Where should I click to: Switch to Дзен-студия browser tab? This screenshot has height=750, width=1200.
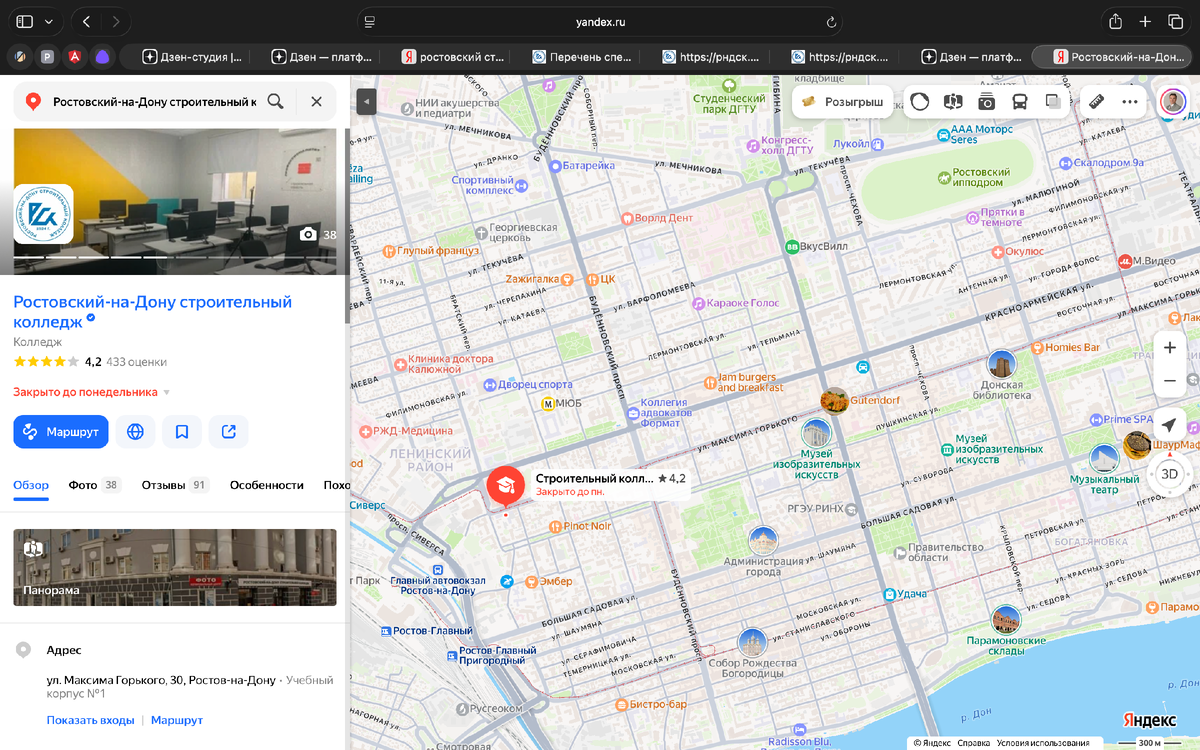pyautogui.click(x=193, y=57)
